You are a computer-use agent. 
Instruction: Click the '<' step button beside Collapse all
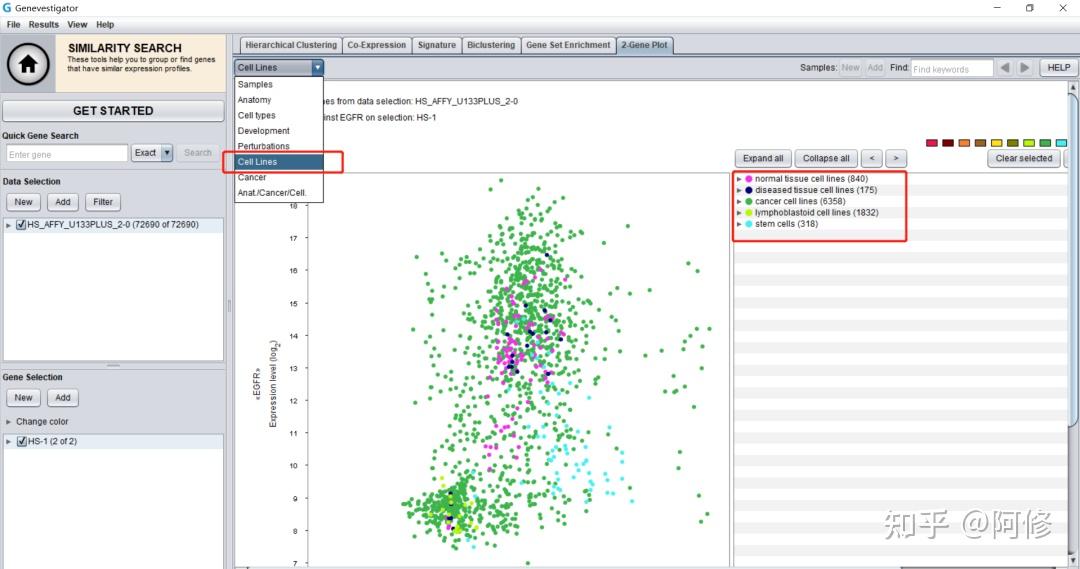871,158
